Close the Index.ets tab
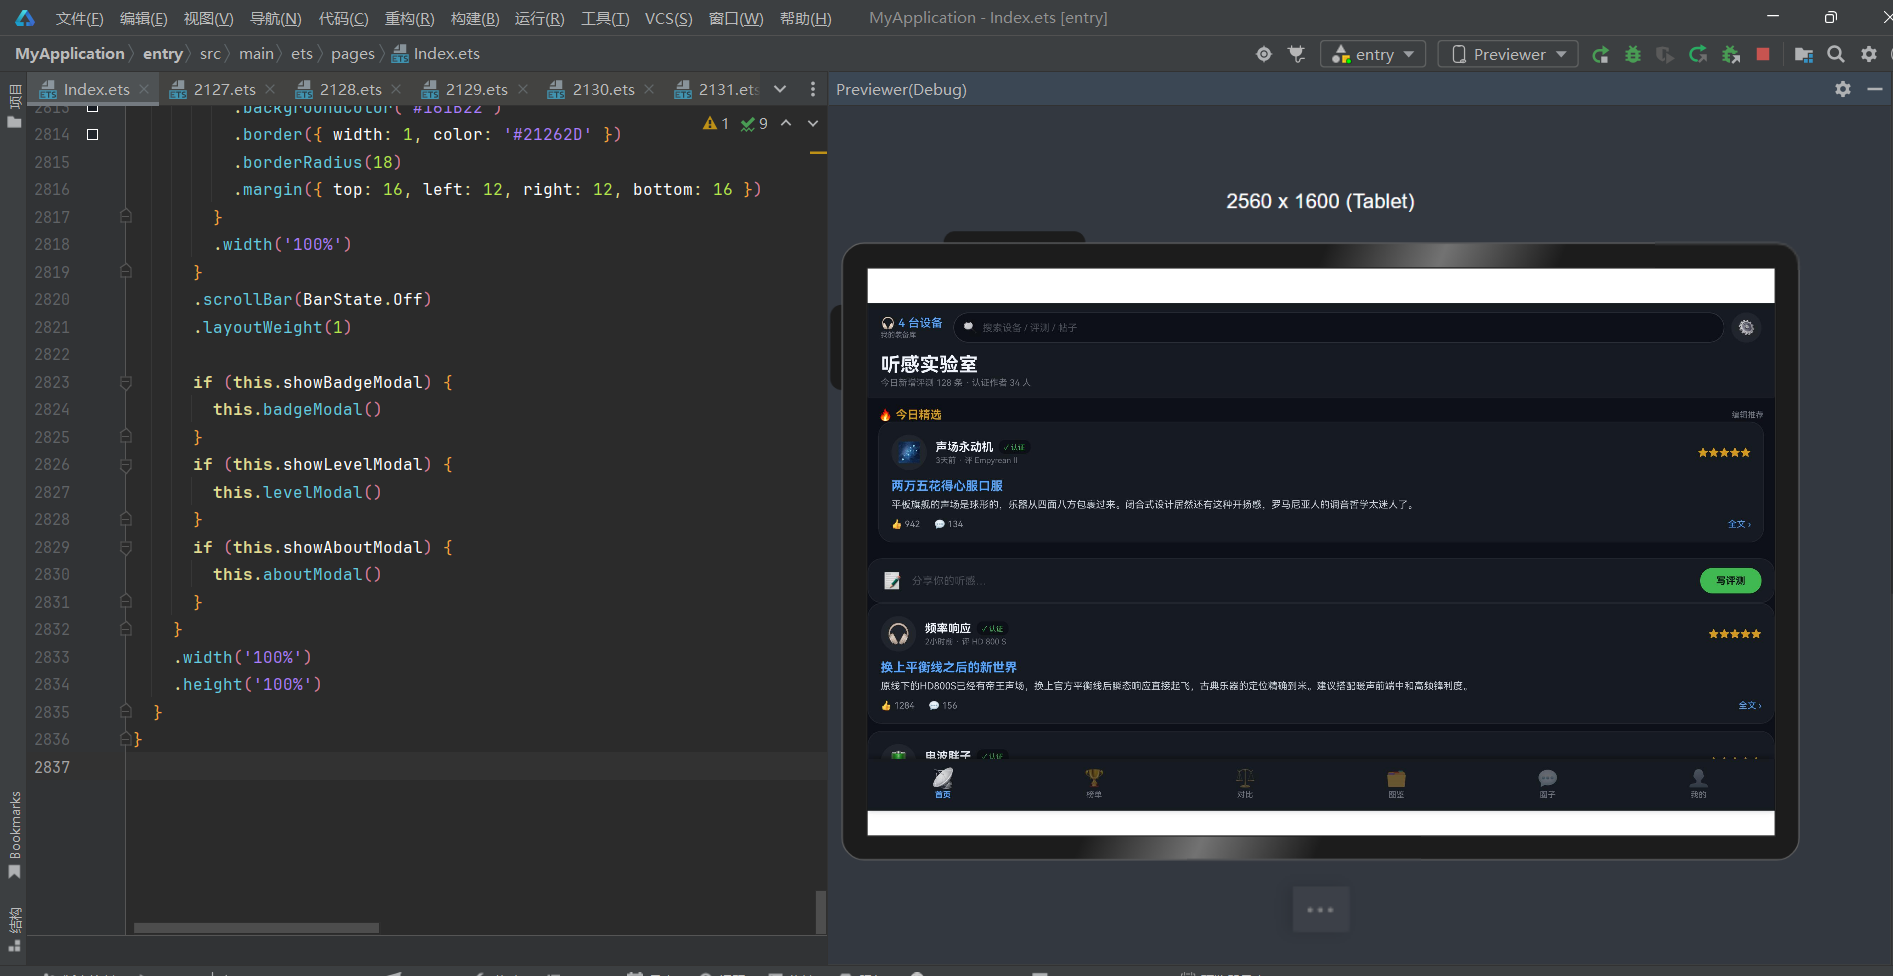Viewport: 1893px width, 976px height. (x=144, y=89)
